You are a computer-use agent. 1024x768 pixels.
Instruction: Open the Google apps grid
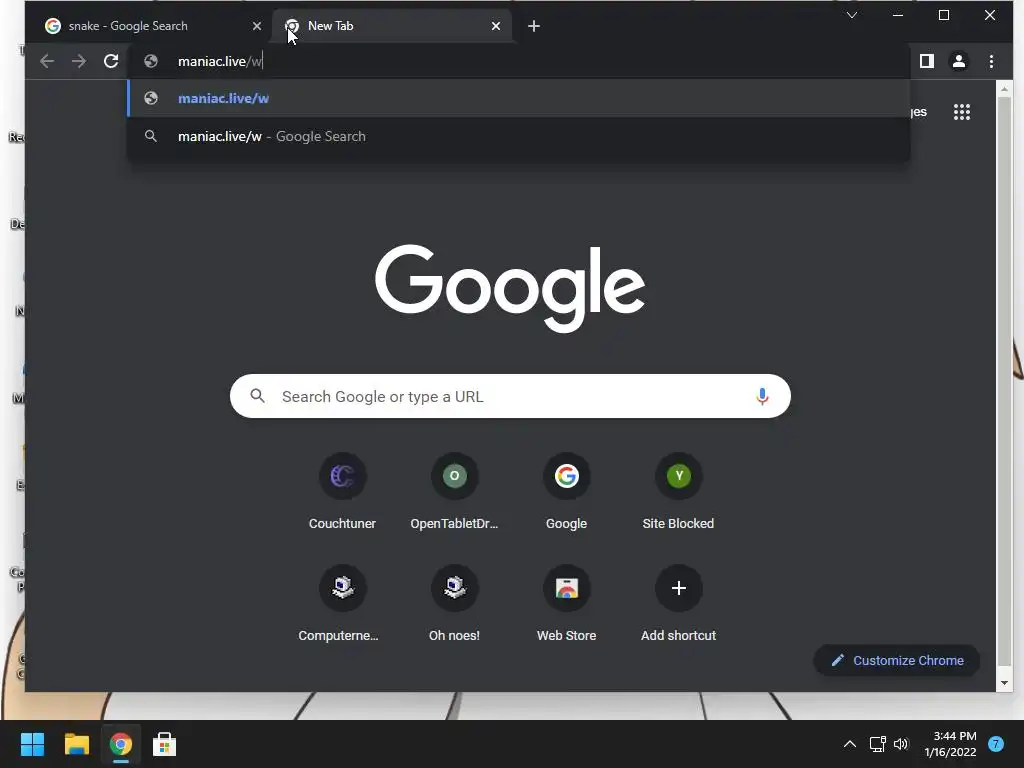[x=961, y=112]
